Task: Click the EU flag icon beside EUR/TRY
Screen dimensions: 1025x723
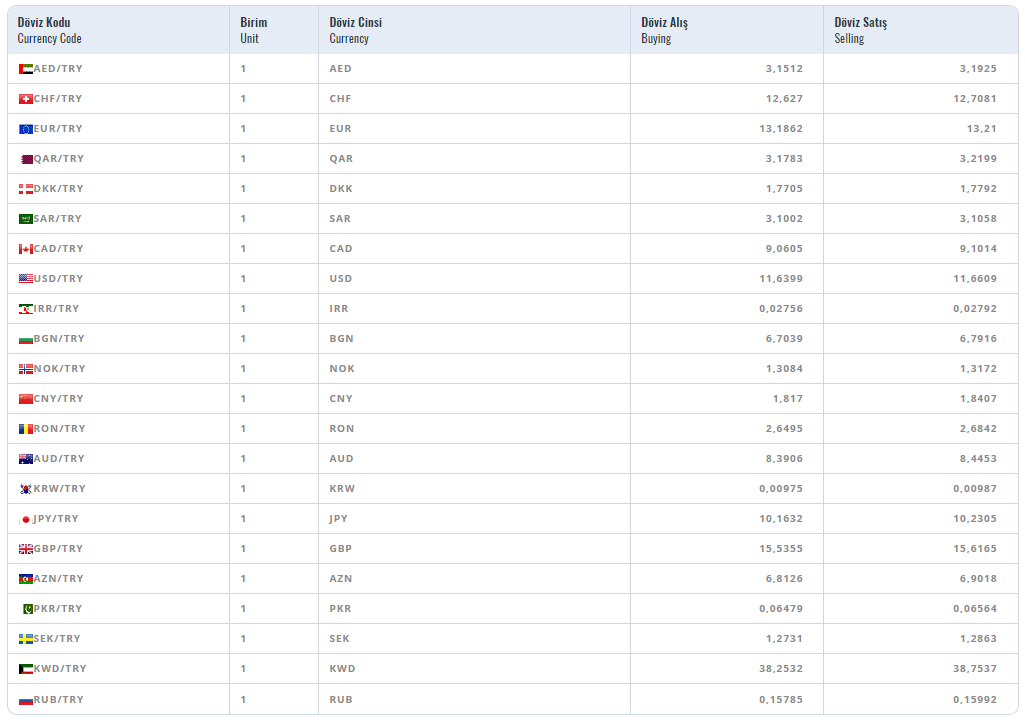Action: (25, 129)
